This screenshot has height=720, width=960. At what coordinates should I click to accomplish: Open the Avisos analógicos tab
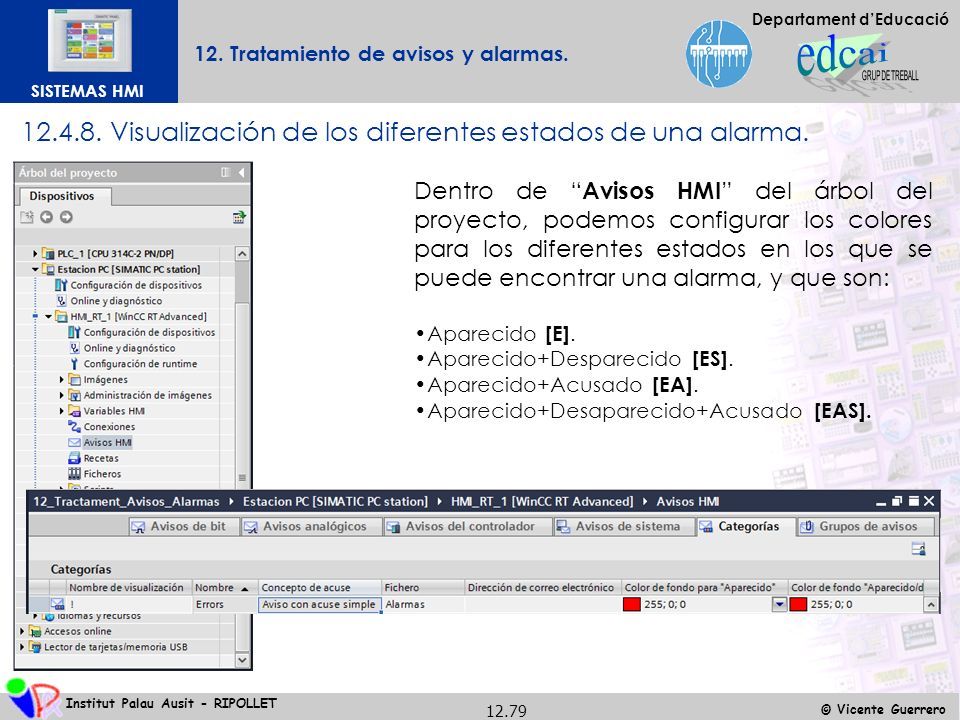(x=310, y=527)
